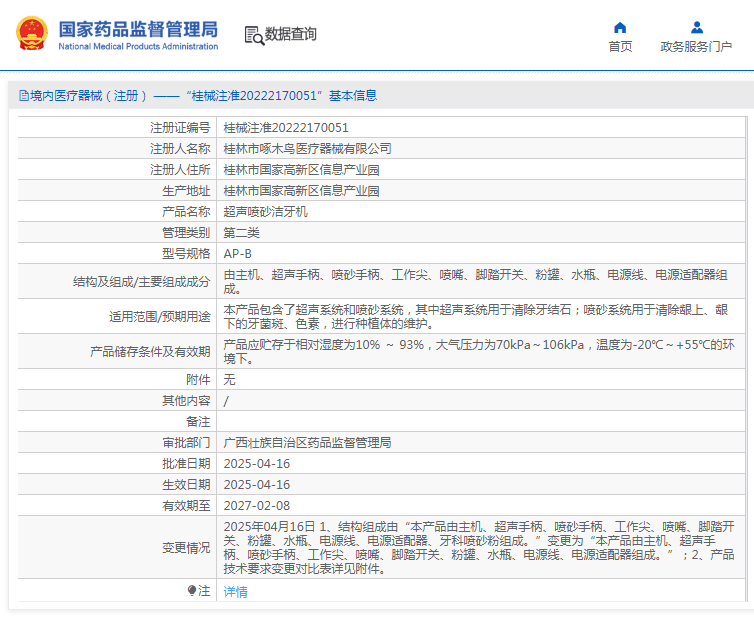The height and width of the screenshot is (619, 754).
Task: Click the 数据查询 document search icon
Action: pyautogui.click(x=253, y=34)
